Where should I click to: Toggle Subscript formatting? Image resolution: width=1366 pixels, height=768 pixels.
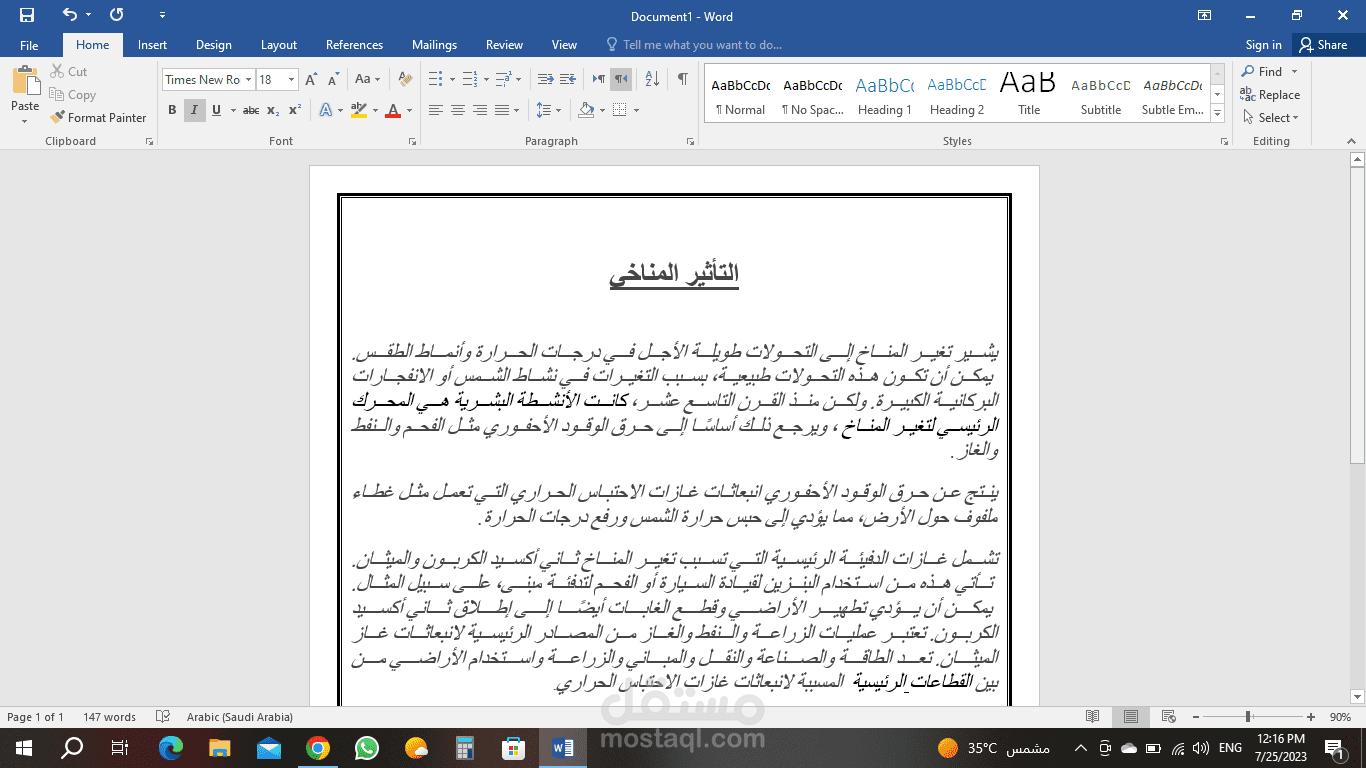[x=273, y=110]
